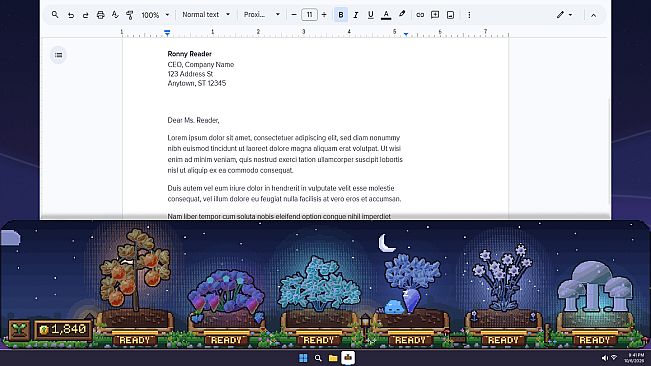Decrease the font size
651x366 pixels.
point(294,15)
